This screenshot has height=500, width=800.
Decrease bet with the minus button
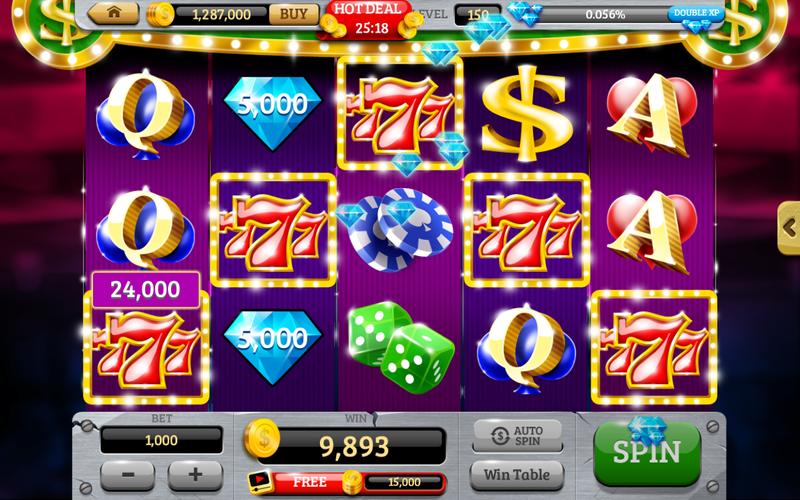coord(128,475)
